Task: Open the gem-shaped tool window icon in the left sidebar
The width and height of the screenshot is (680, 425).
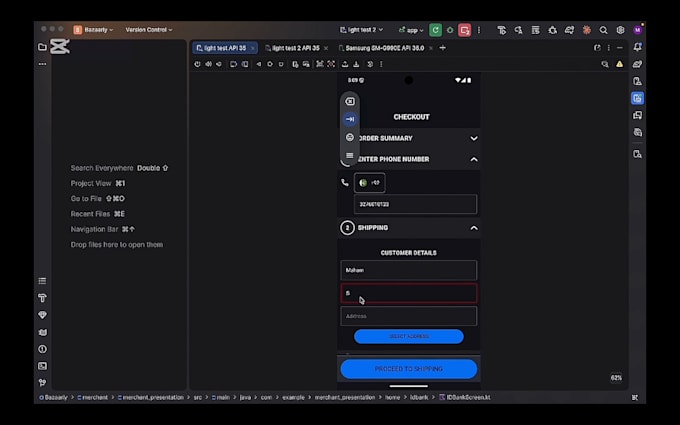Action: [42, 315]
